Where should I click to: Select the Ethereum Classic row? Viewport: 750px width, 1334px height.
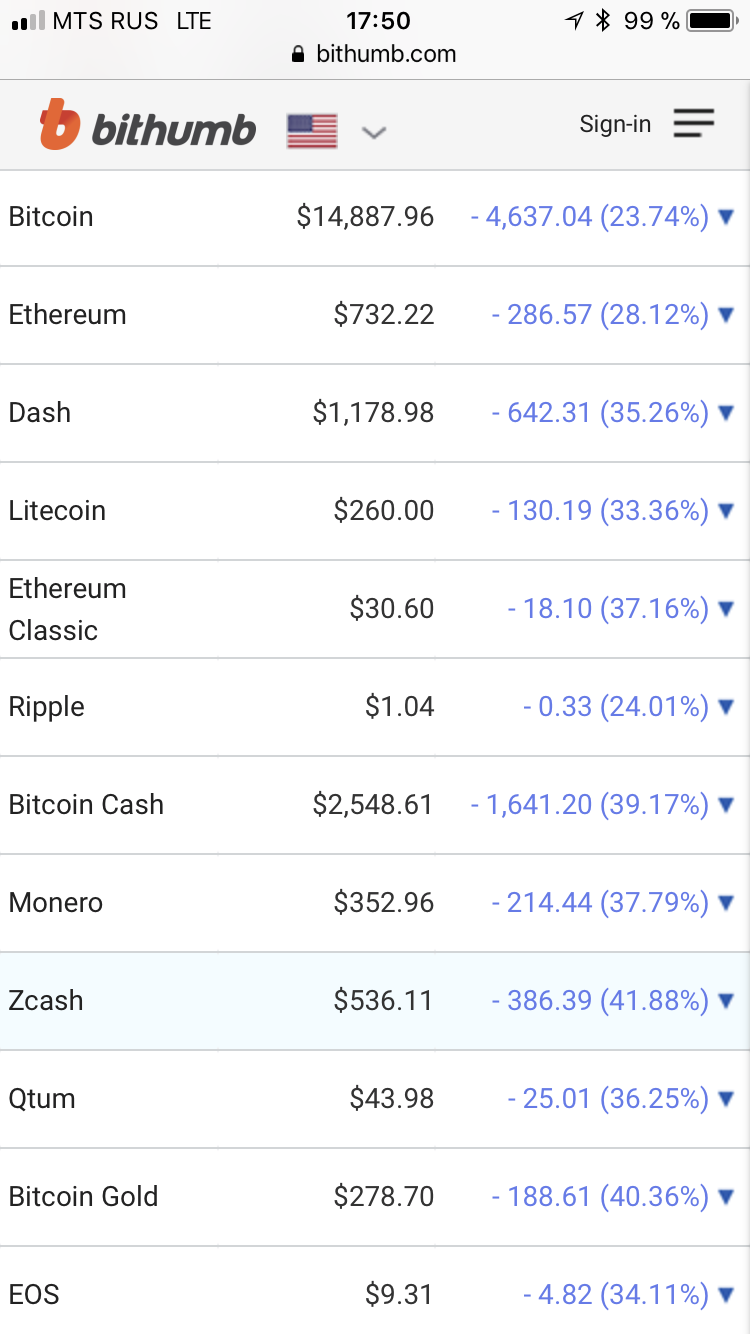point(67,609)
